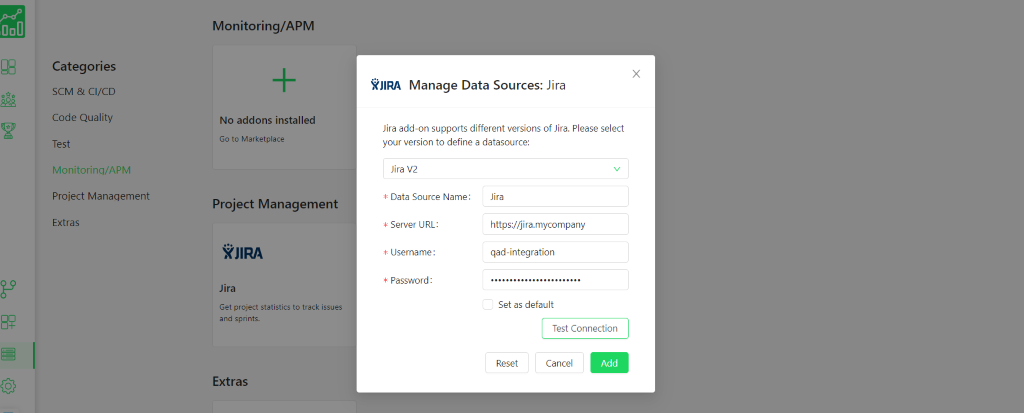Toggle the Set as default checkbox
The height and width of the screenshot is (413, 1024).
point(487,305)
